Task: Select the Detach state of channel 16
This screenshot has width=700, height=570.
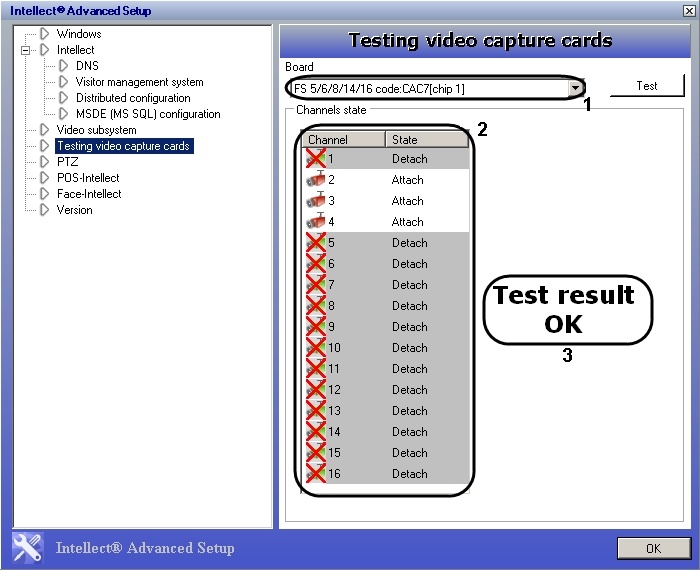Action: [x=410, y=474]
